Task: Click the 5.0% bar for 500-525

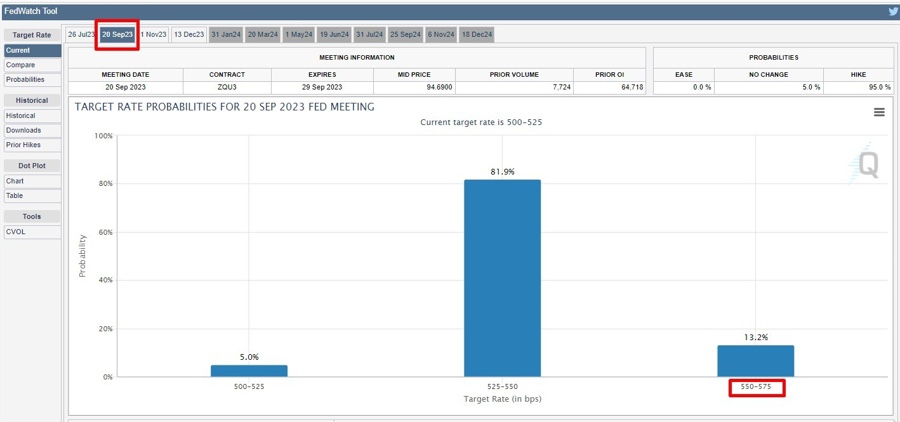Action: 249,371
